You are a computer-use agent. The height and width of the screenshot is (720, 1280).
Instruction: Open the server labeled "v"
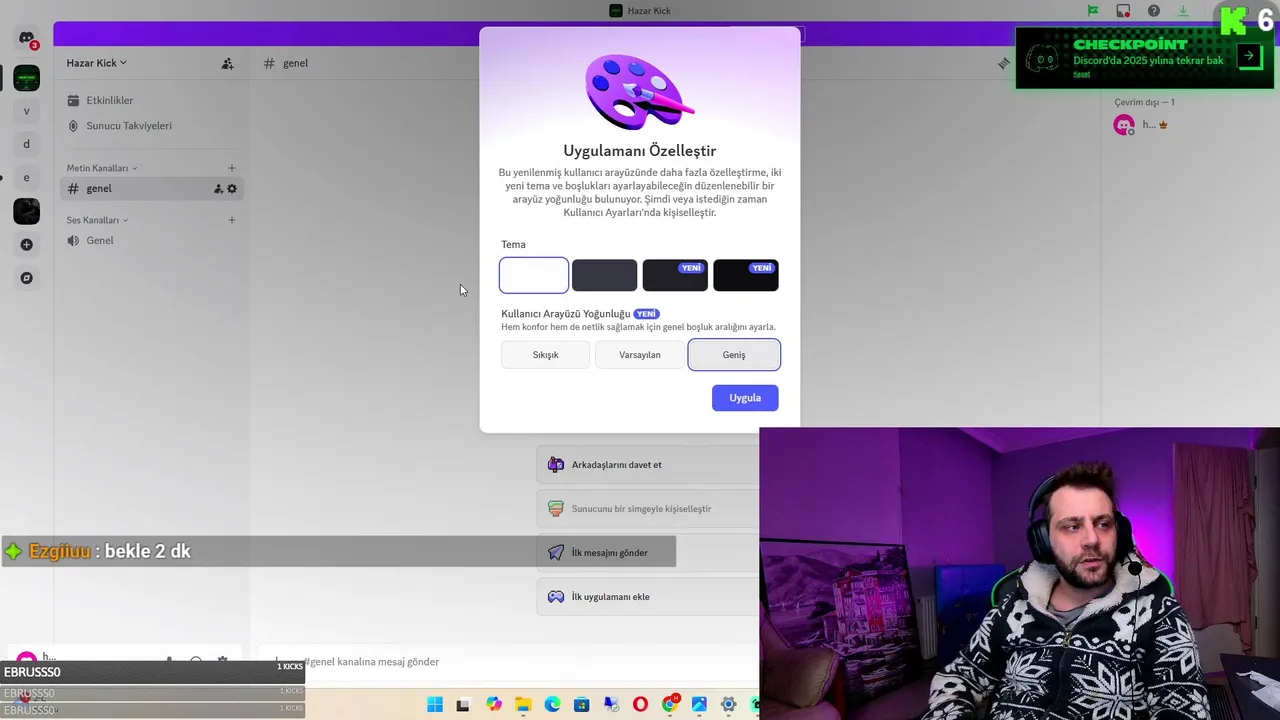pos(26,111)
